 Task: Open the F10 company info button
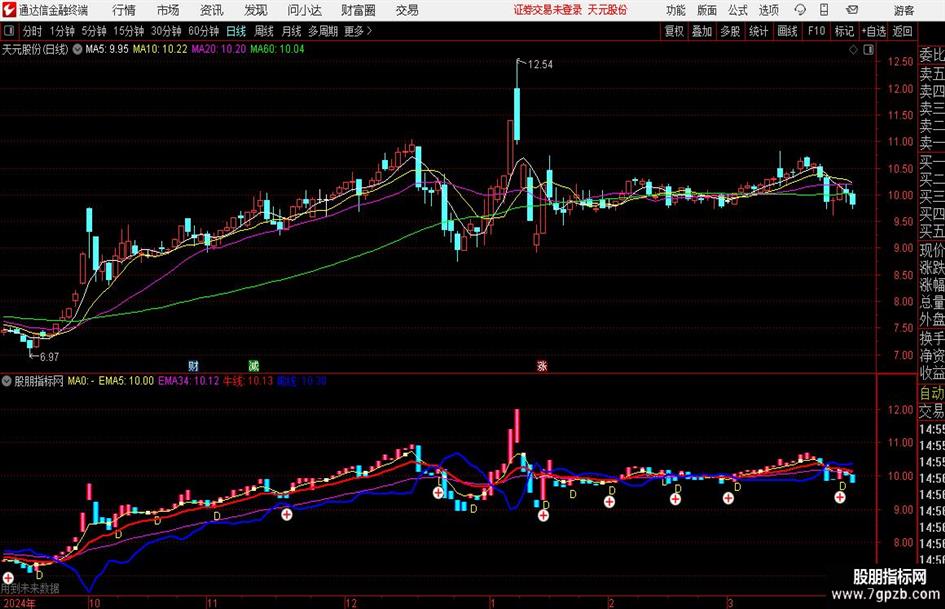tap(816, 31)
